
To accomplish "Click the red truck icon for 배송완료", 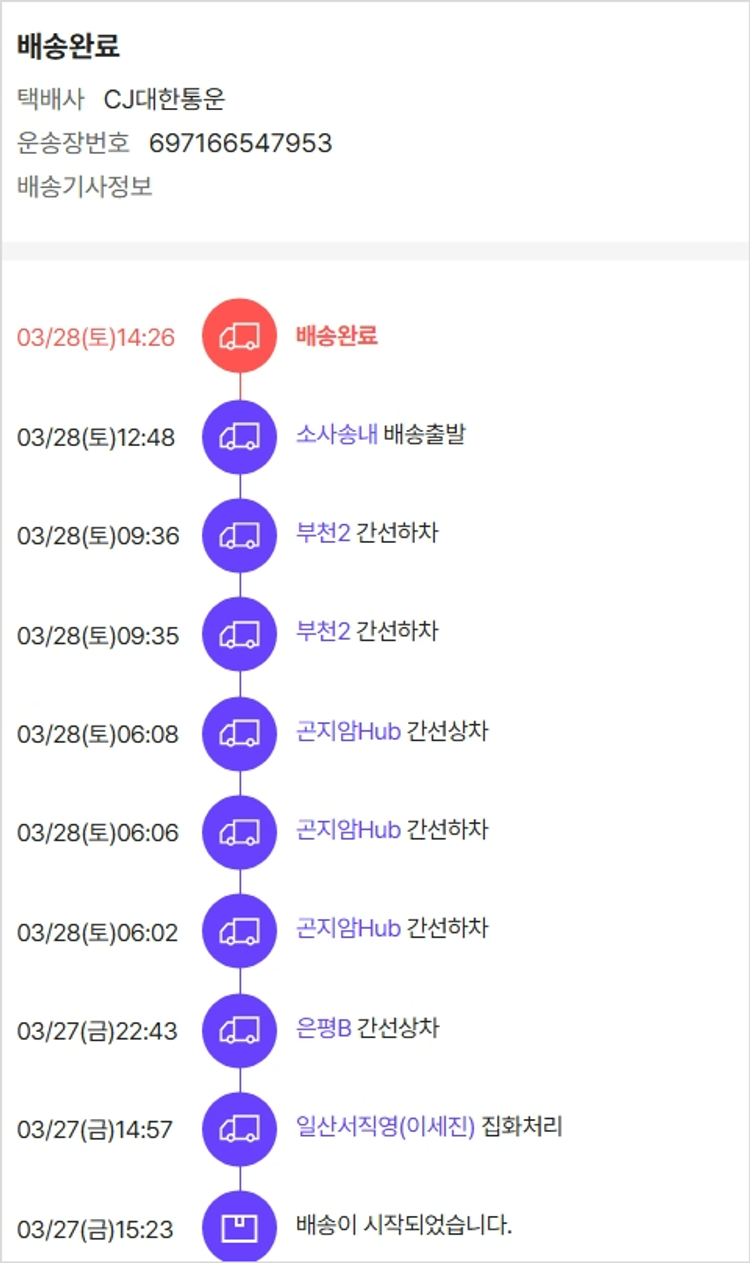I will [x=239, y=336].
